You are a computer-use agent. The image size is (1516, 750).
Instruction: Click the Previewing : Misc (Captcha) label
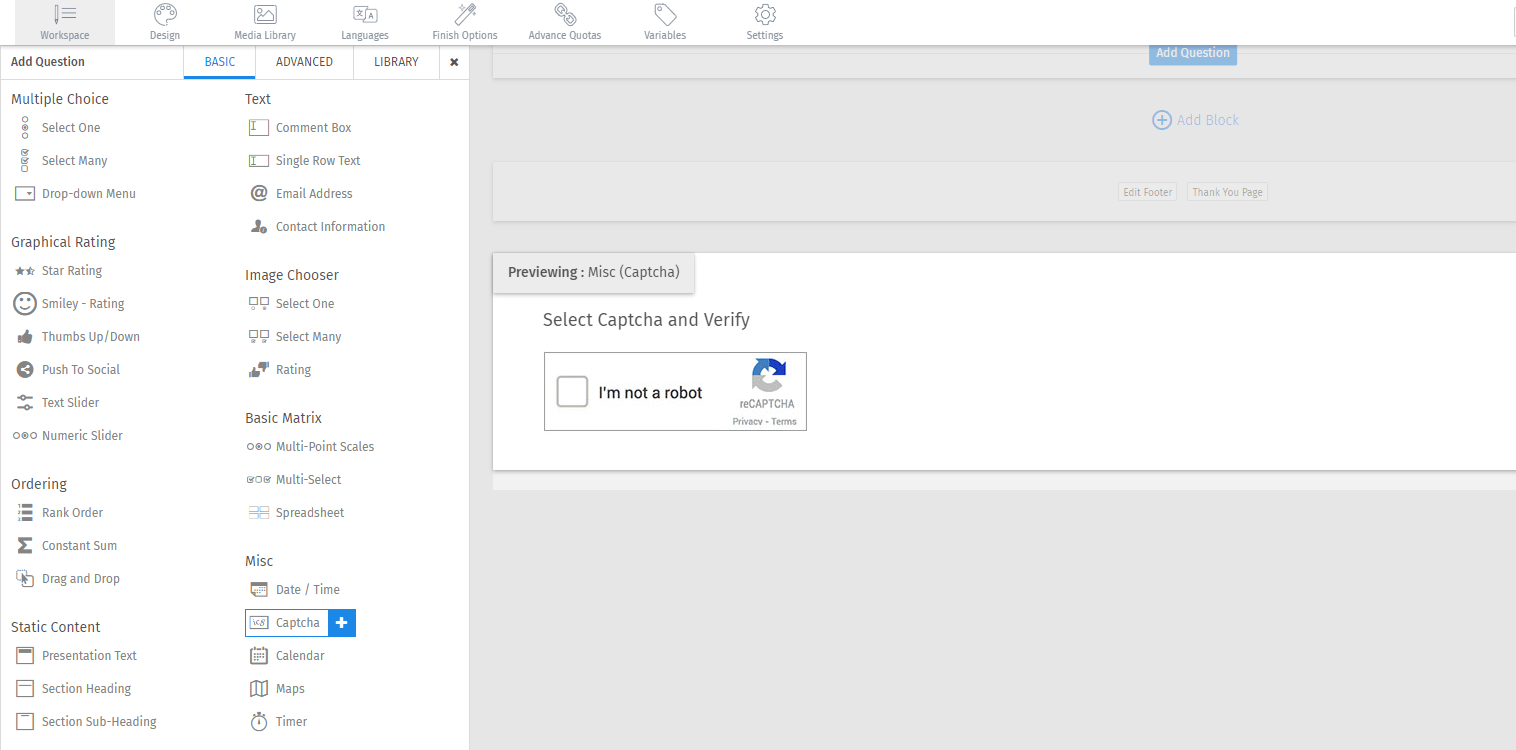(x=594, y=272)
